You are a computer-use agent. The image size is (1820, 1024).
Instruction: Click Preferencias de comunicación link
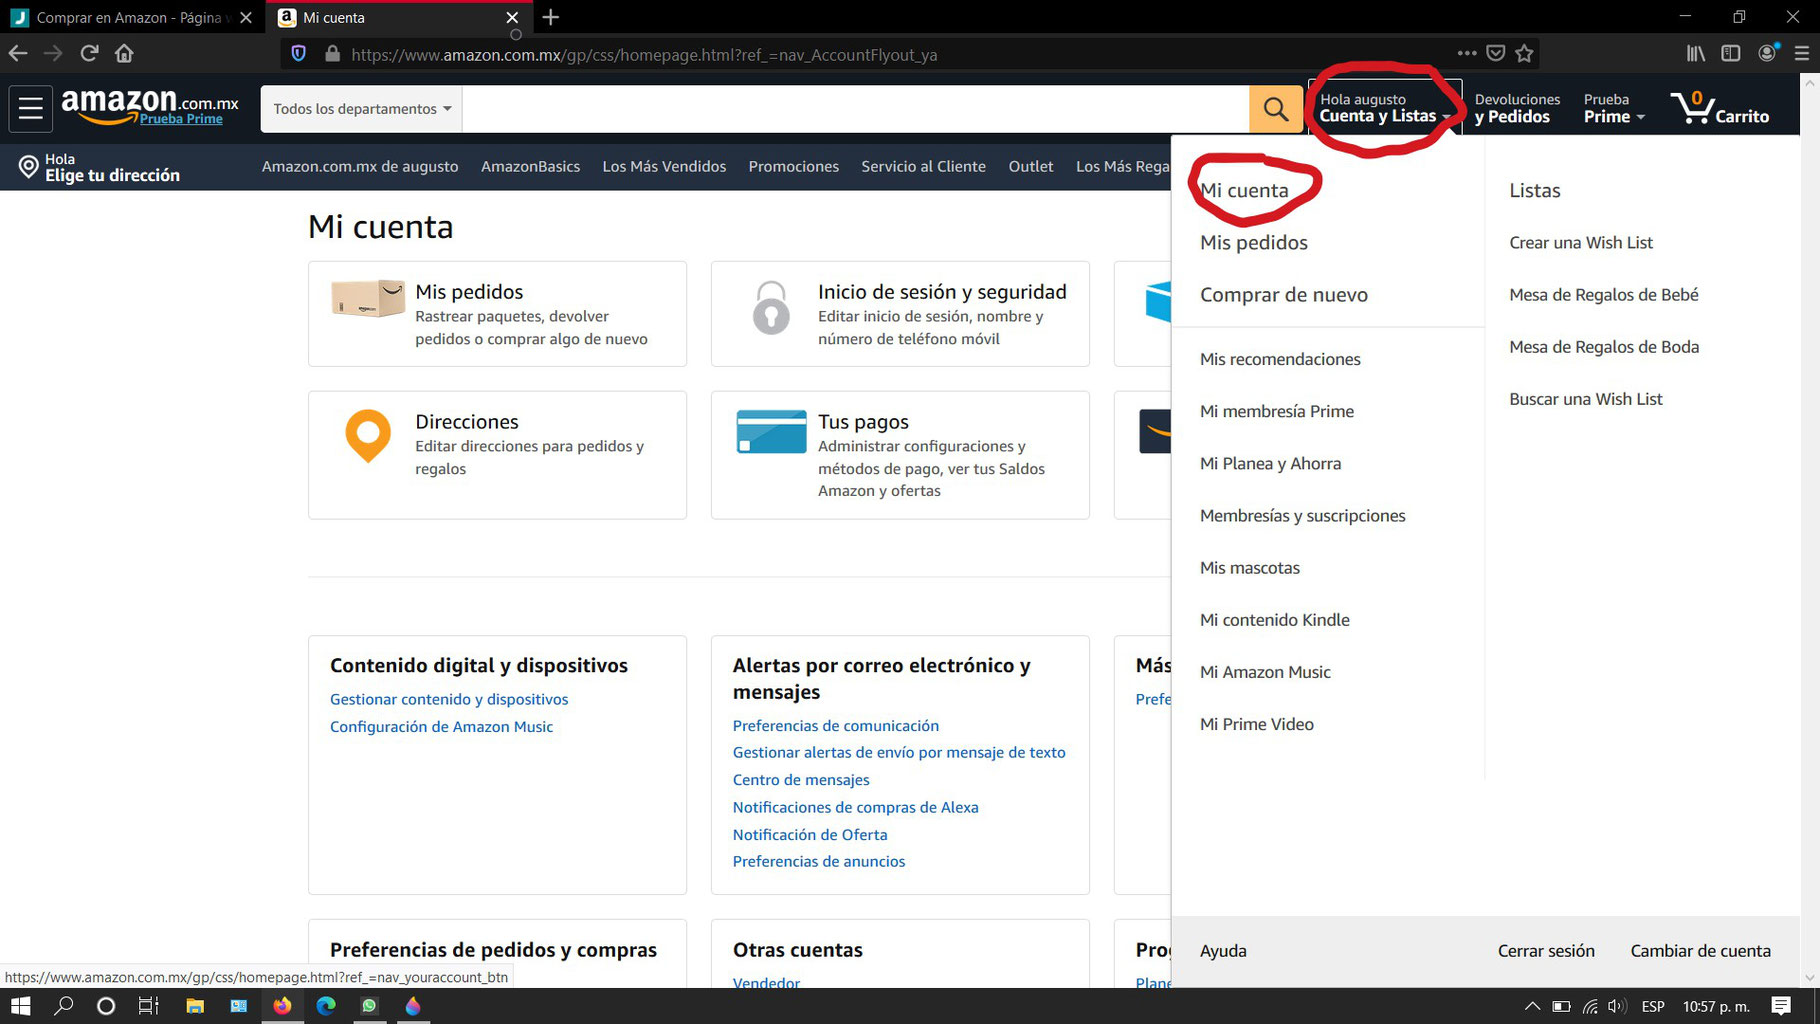point(836,725)
